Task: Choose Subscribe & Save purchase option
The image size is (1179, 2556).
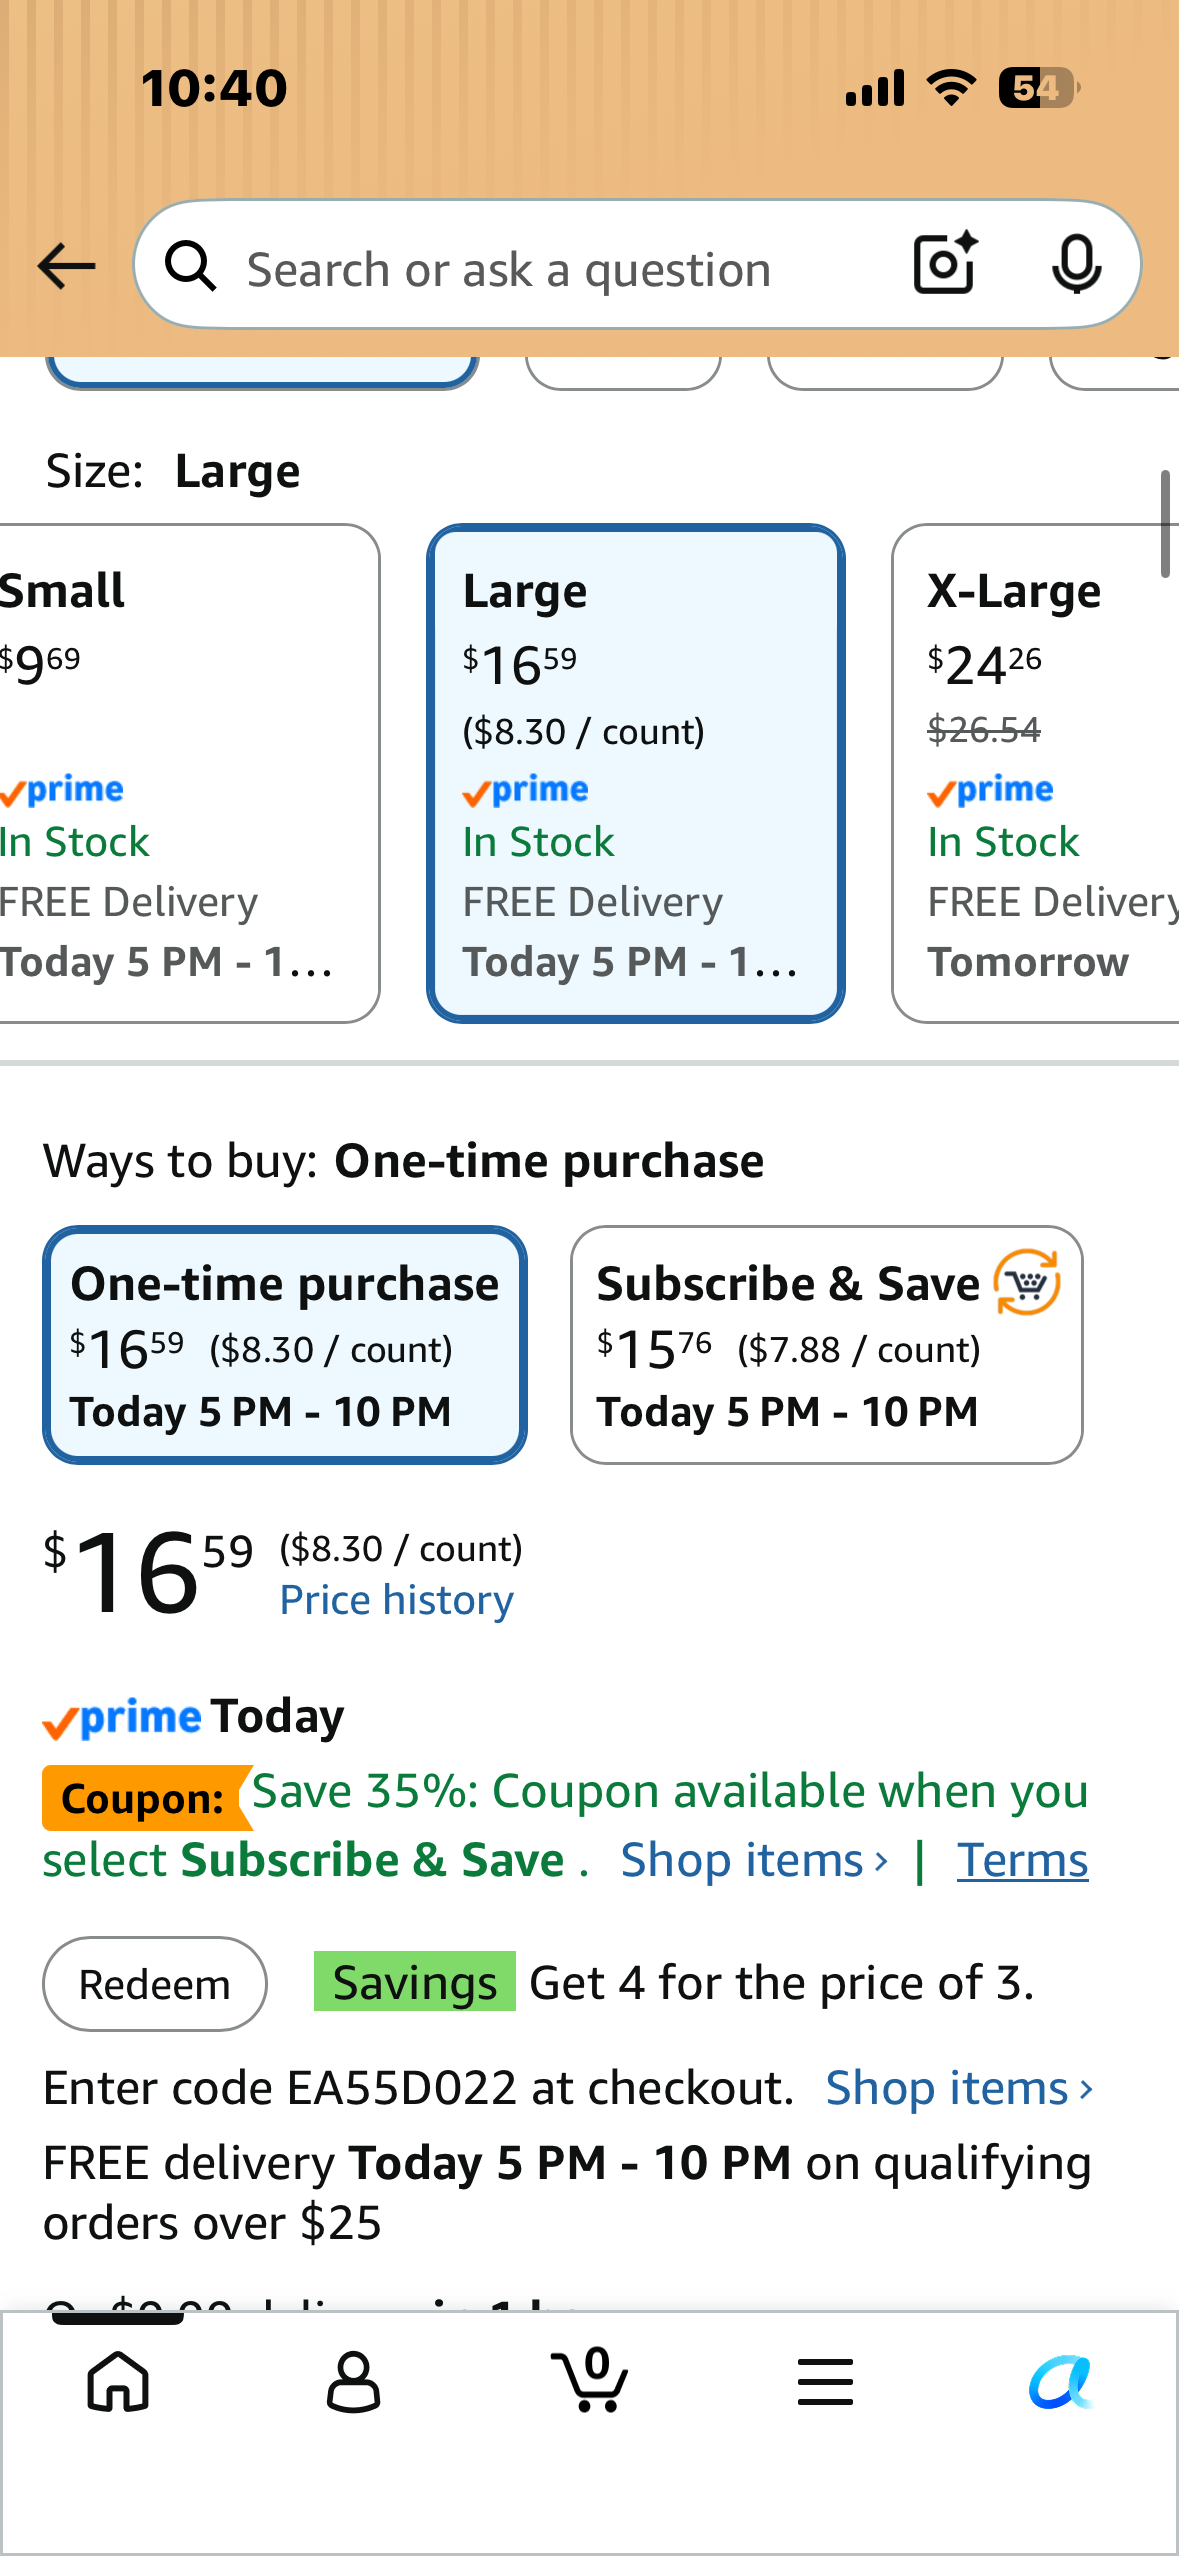Action: [x=826, y=1345]
